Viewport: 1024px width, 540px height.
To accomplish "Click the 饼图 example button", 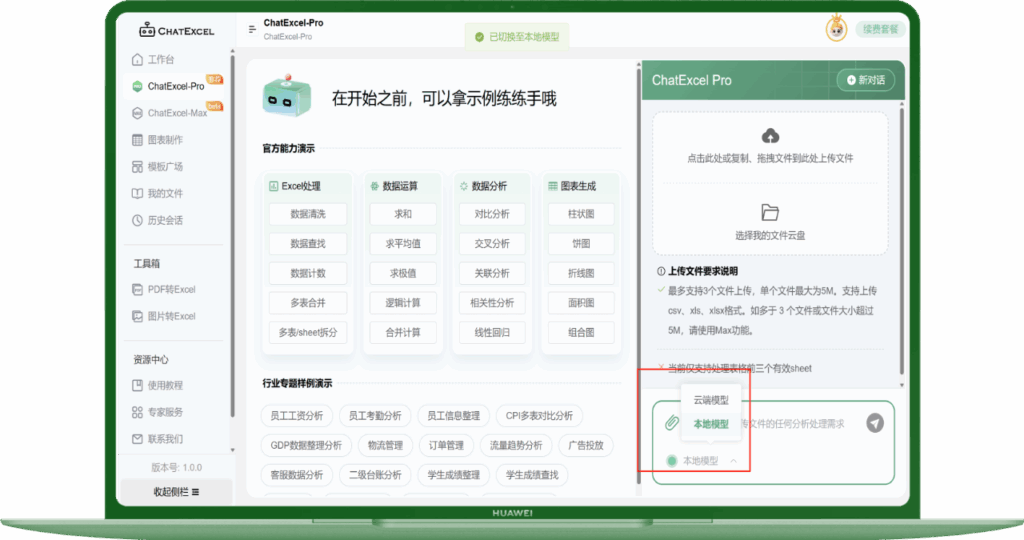I will pyautogui.click(x=581, y=244).
